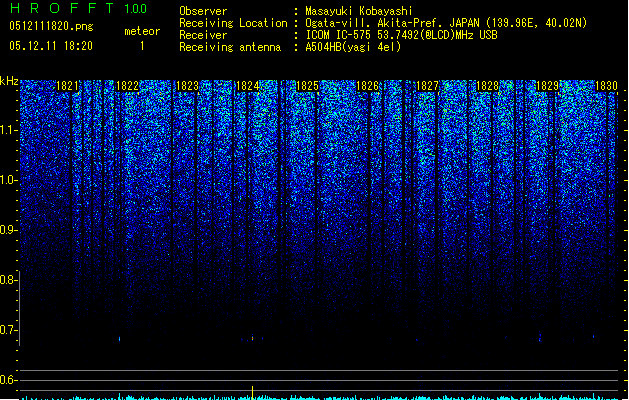Click the 0.7 kHz axis label
Image resolution: width=629 pixels, height=400 pixels.
click(8, 330)
